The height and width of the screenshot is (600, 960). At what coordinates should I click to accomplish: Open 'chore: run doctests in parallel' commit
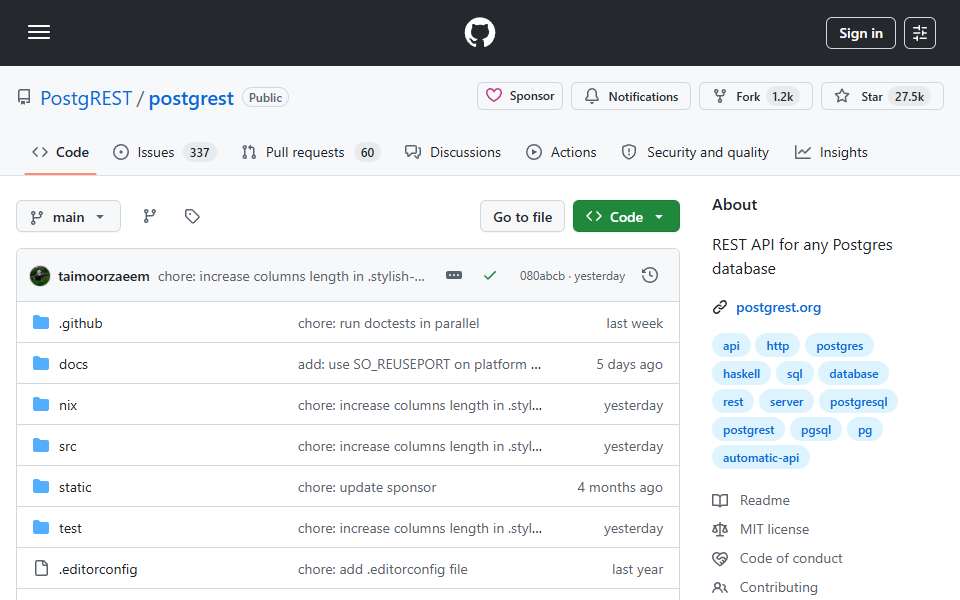388,323
